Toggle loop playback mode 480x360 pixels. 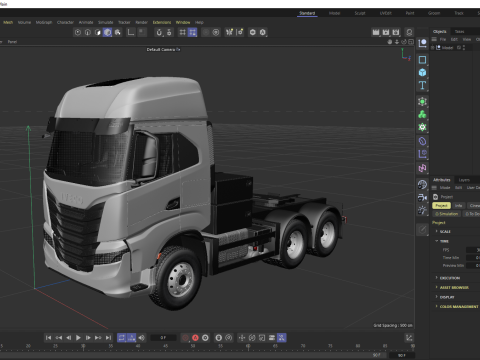[x=122, y=338]
